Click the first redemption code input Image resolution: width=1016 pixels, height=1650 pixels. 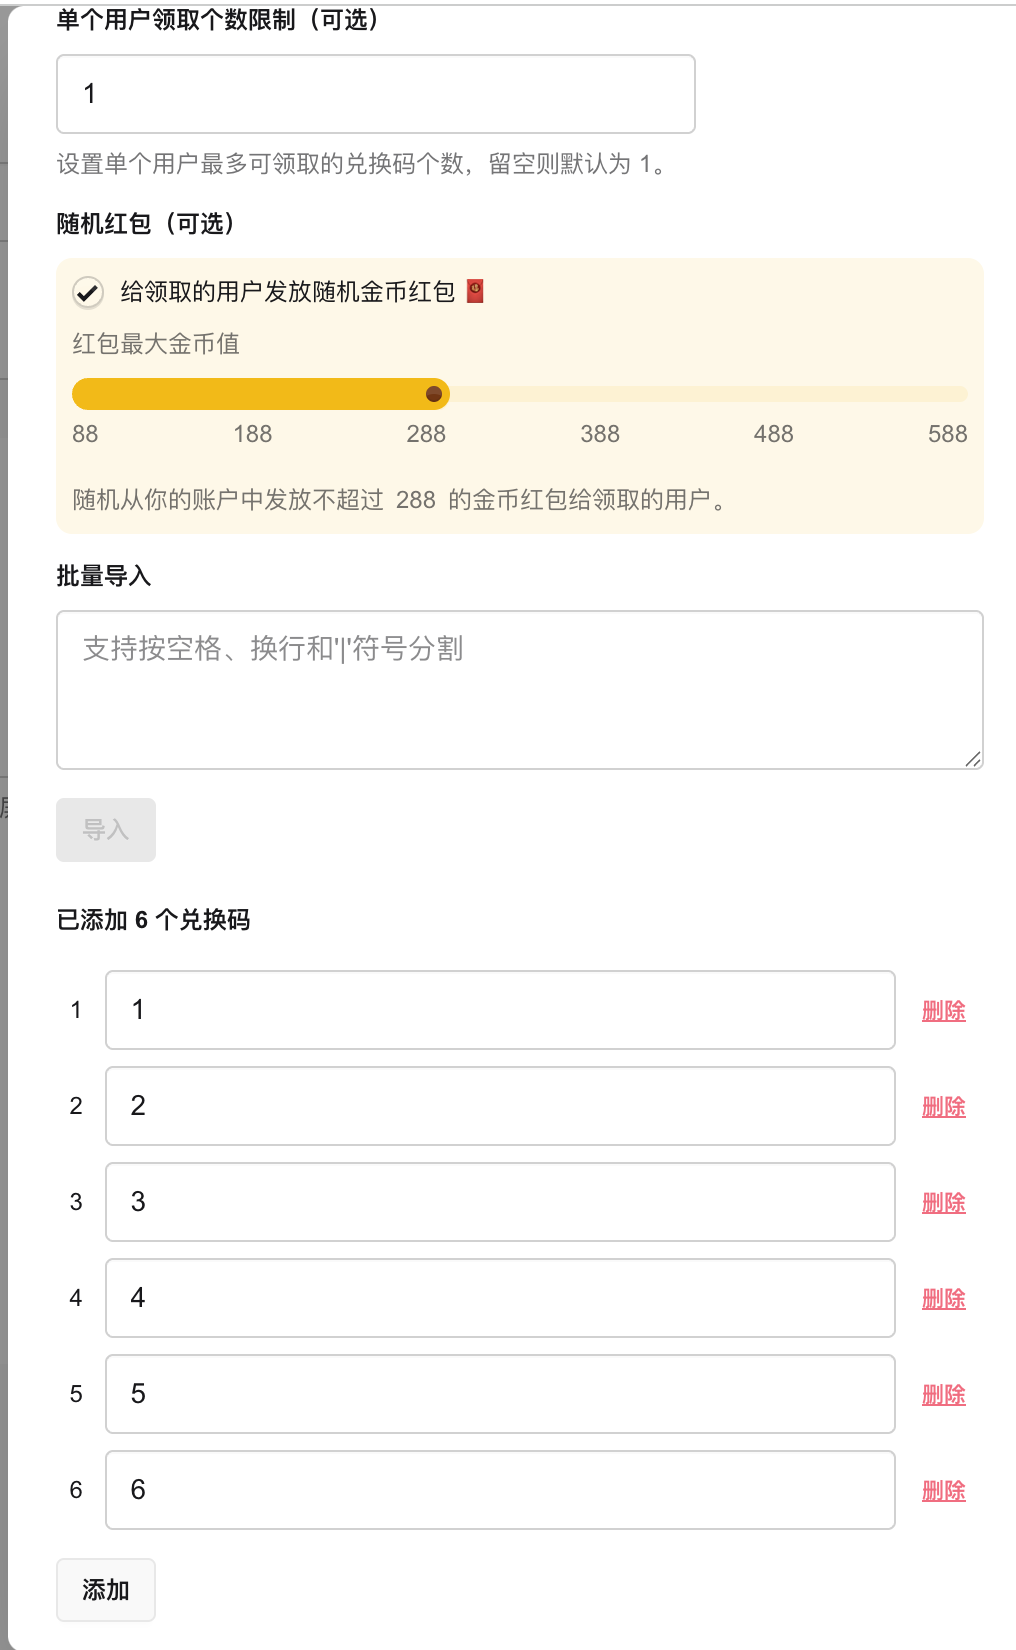(500, 1010)
